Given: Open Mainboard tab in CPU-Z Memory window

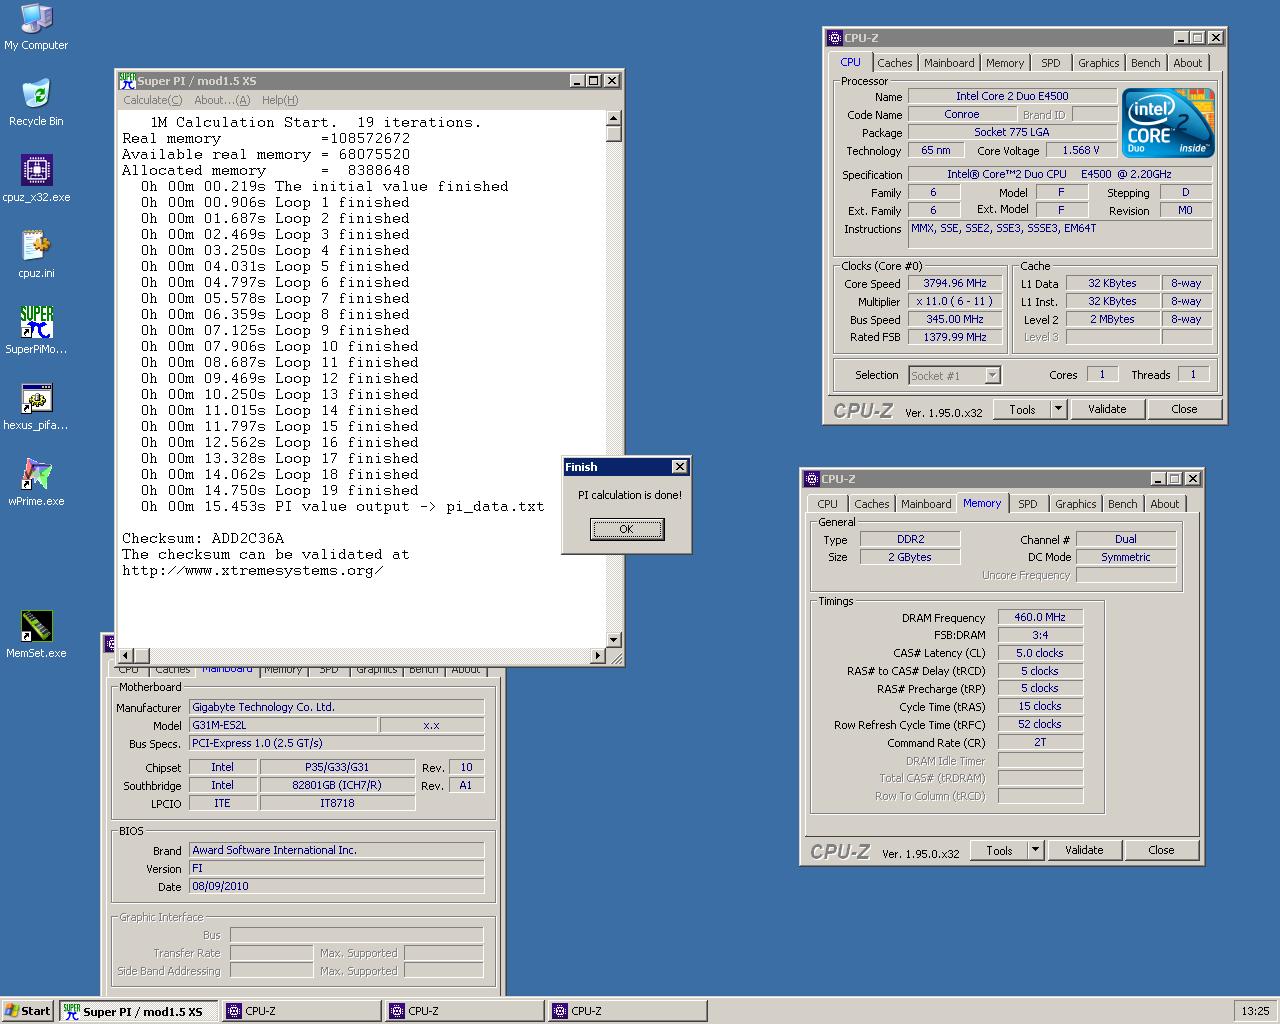Looking at the screenshot, I should 926,504.
